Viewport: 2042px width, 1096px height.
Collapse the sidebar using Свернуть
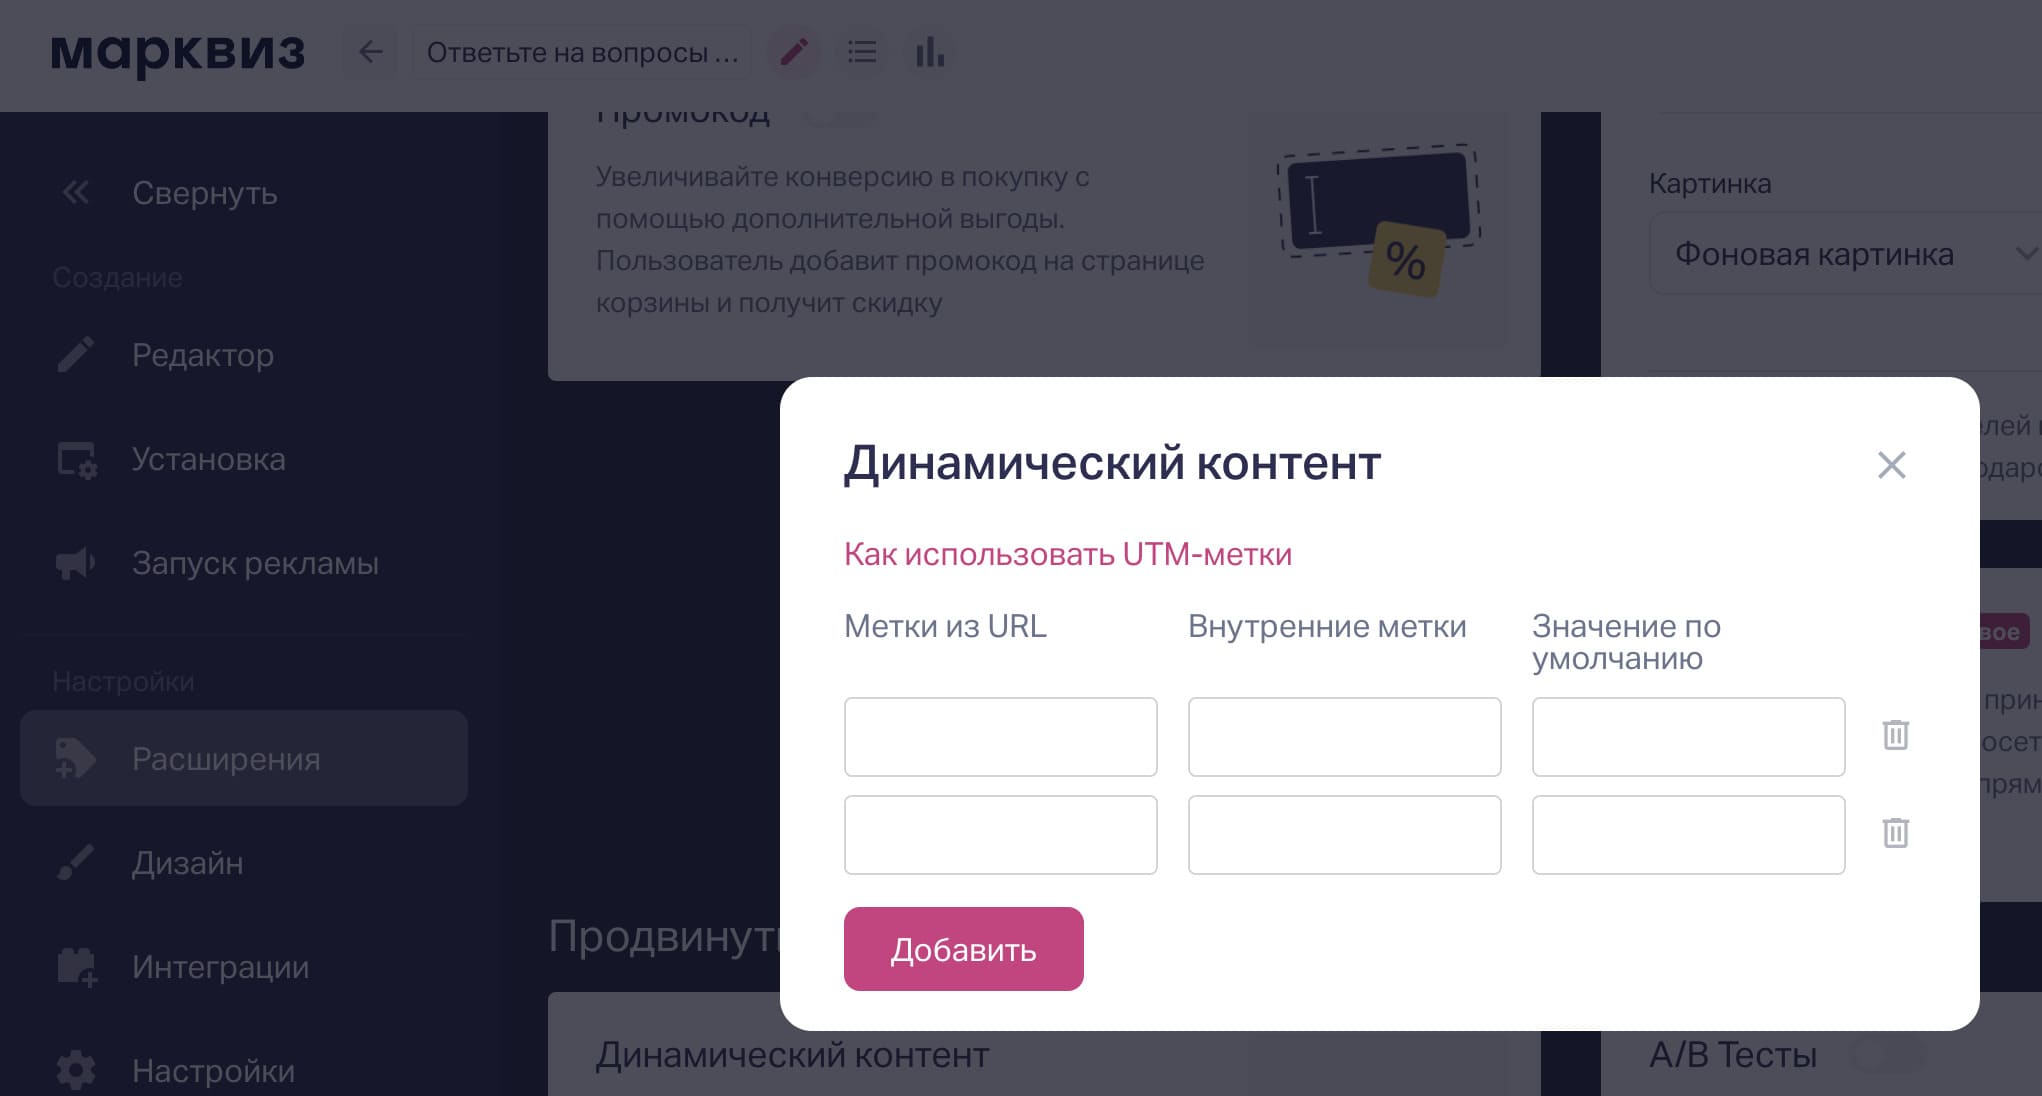[204, 194]
